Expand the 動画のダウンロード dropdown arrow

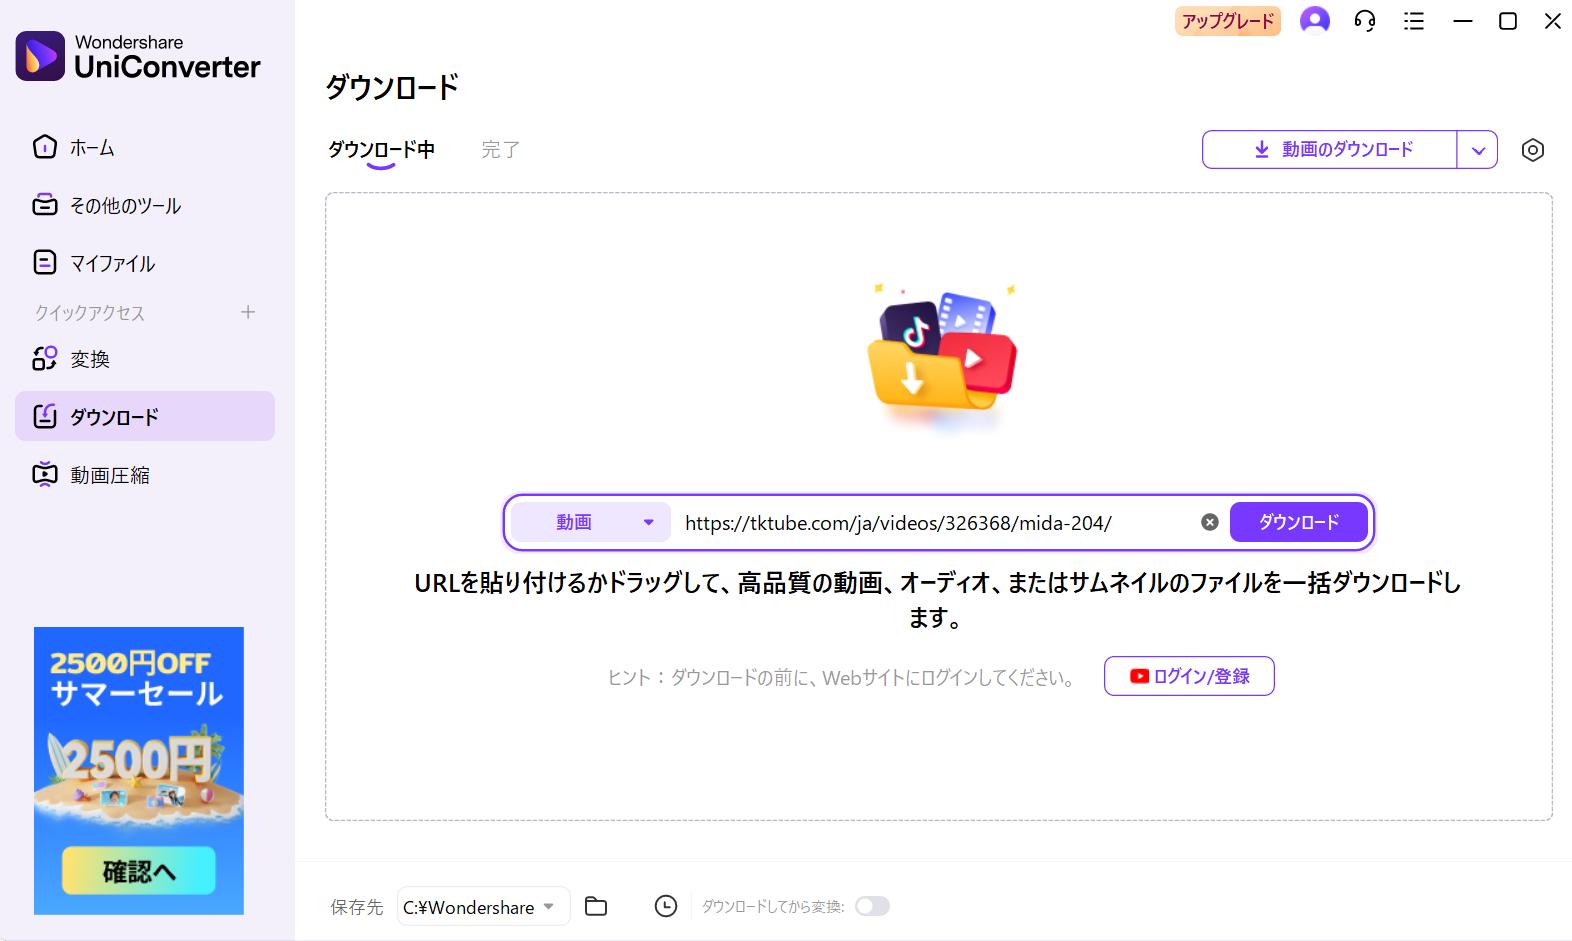pyautogui.click(x=1478, y=150)
